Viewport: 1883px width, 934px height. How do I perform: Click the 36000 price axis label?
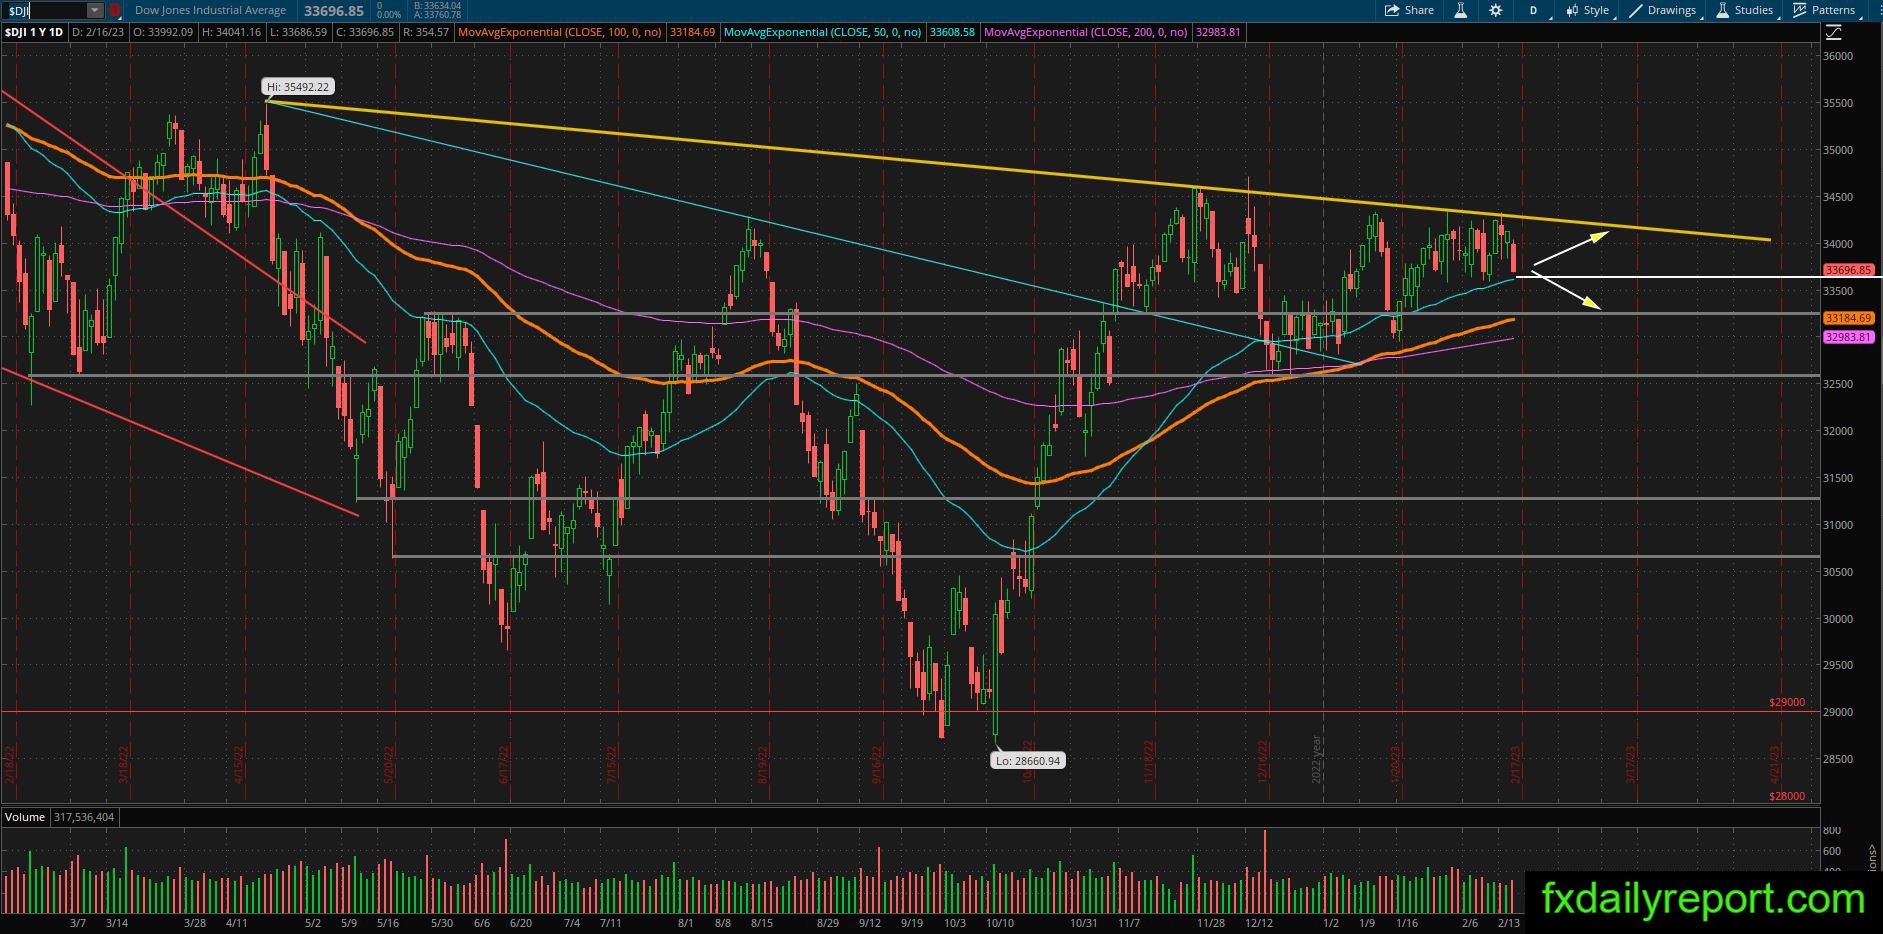[1839, 57]
